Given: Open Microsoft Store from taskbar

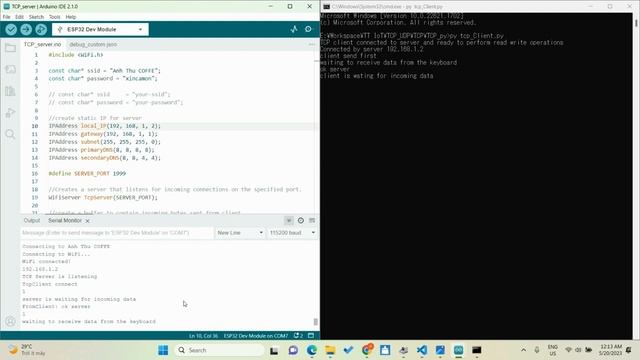Looking at the screenshot, I should coord(385,350).
